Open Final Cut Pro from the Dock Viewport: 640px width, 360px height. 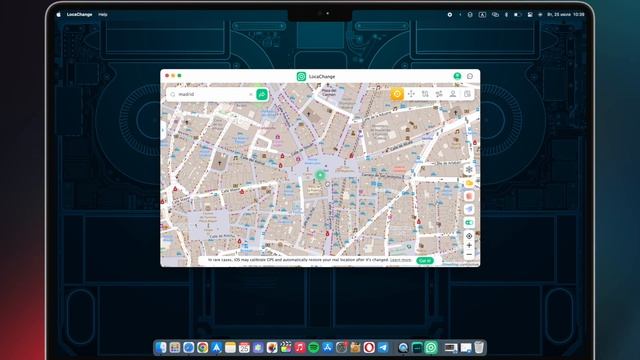coord(286,347)
